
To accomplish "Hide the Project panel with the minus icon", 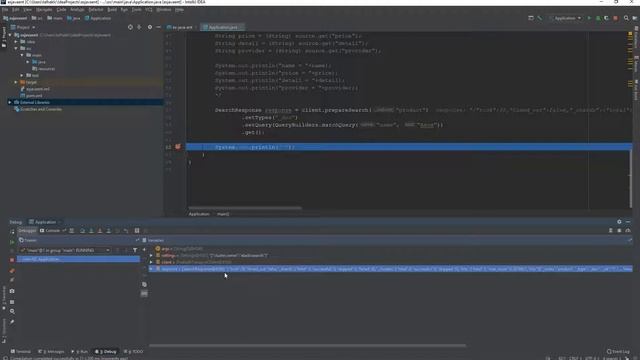I will coord(158,27).
